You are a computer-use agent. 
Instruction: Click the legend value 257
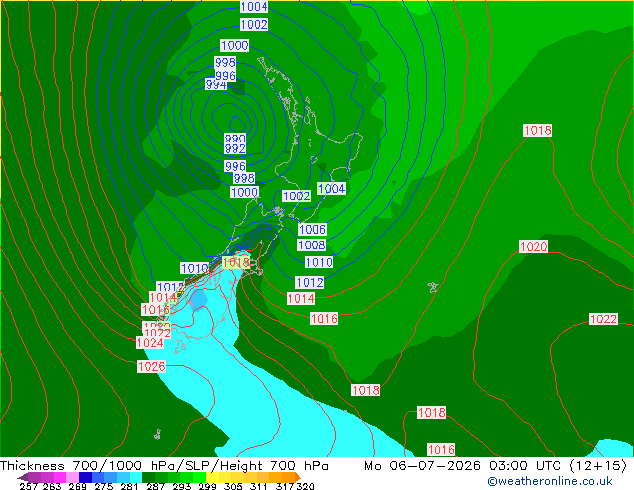point(29,486)
